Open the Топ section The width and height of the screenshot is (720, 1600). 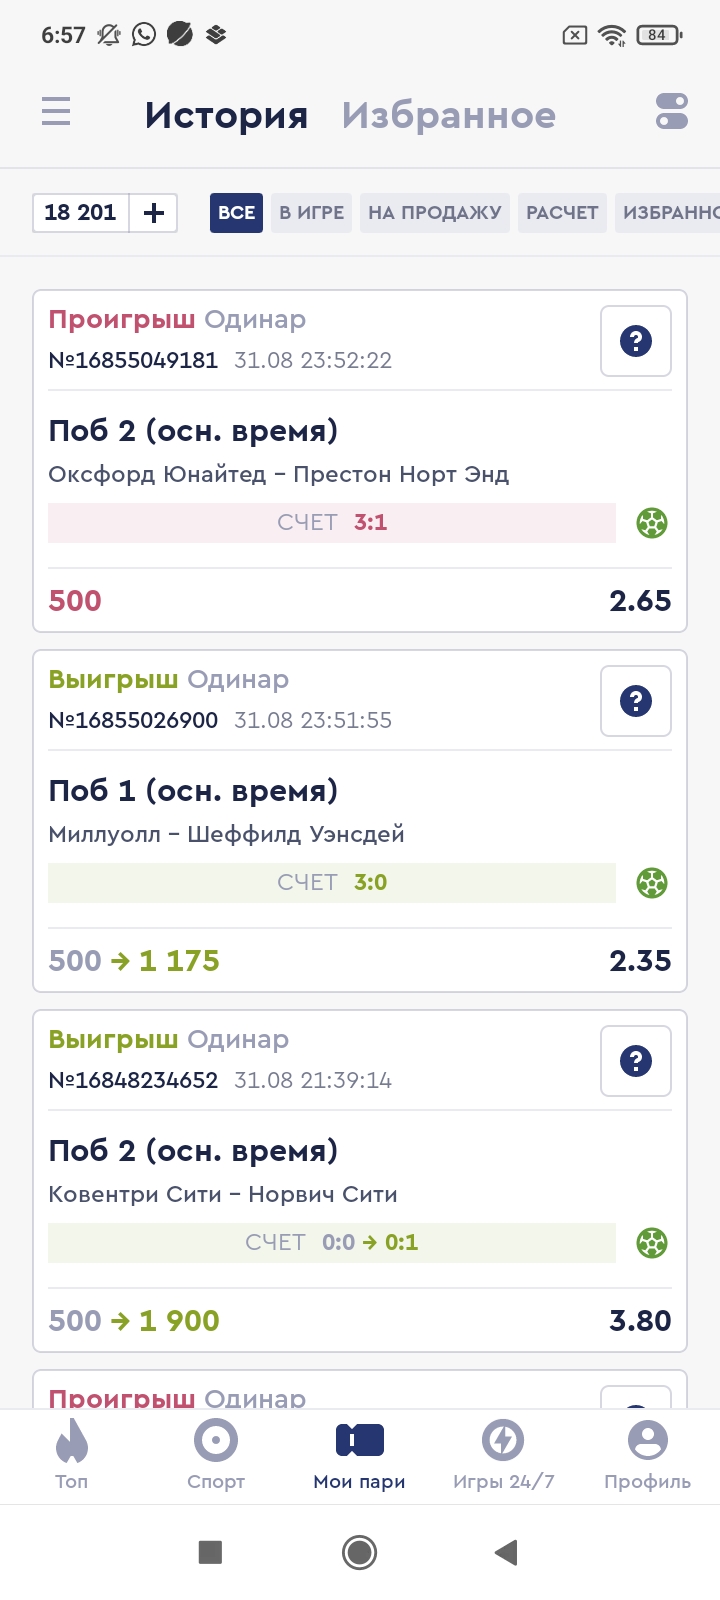coord(72,1455)
